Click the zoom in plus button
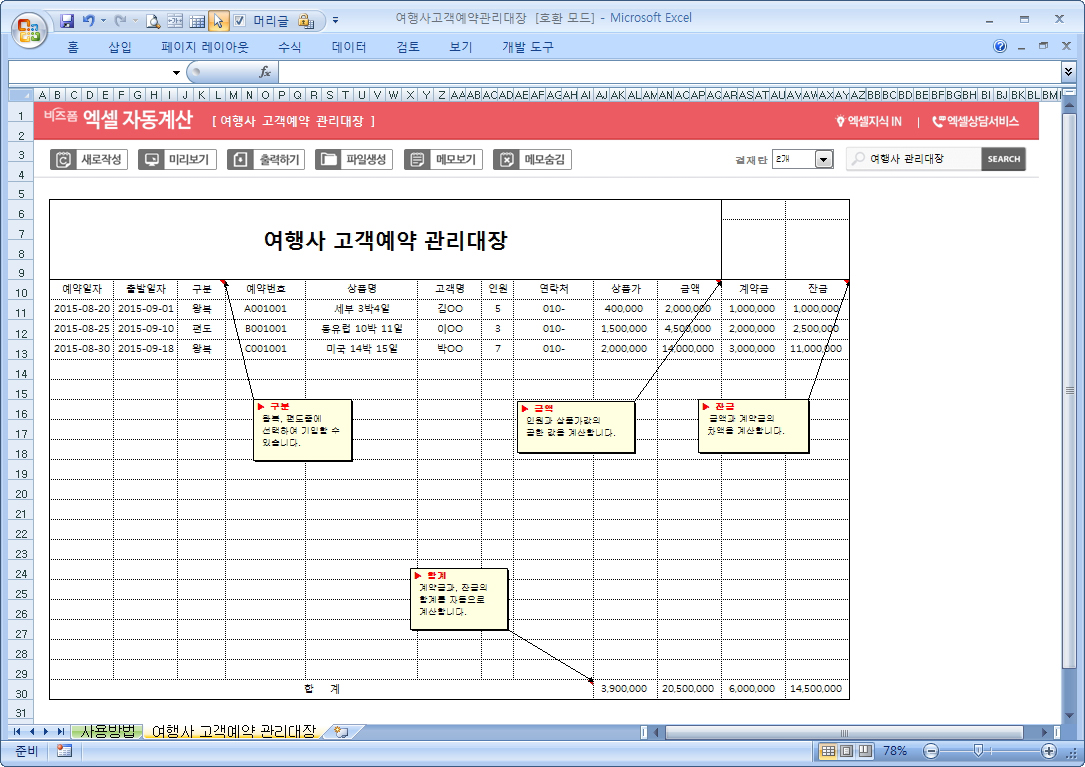Image resolution: width=1085 pixels, height=767 pixels. tap(1049, 751)
